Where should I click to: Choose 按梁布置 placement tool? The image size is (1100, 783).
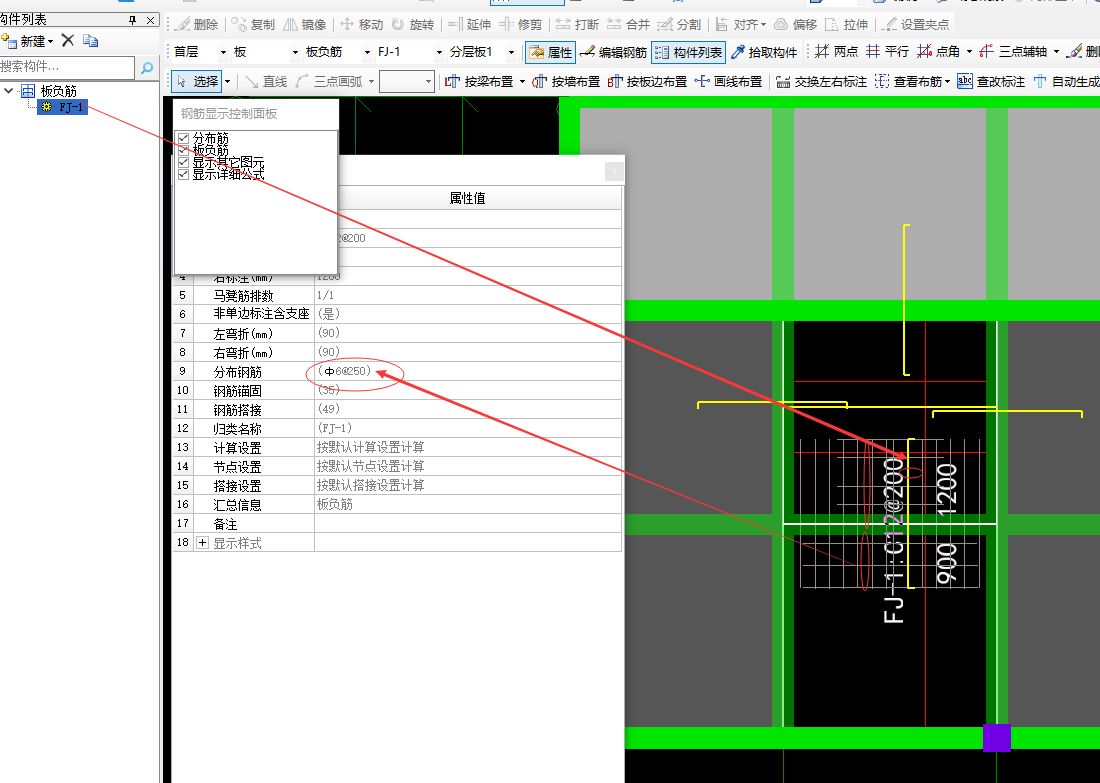pos(479,81)
